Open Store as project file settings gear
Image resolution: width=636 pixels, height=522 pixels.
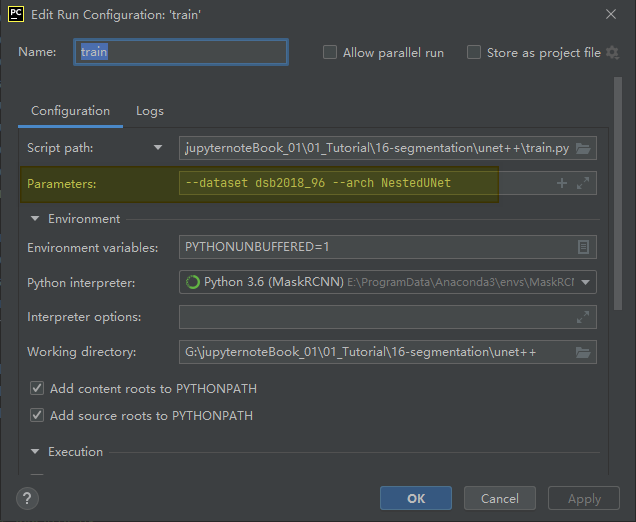[x=612, y=53]
